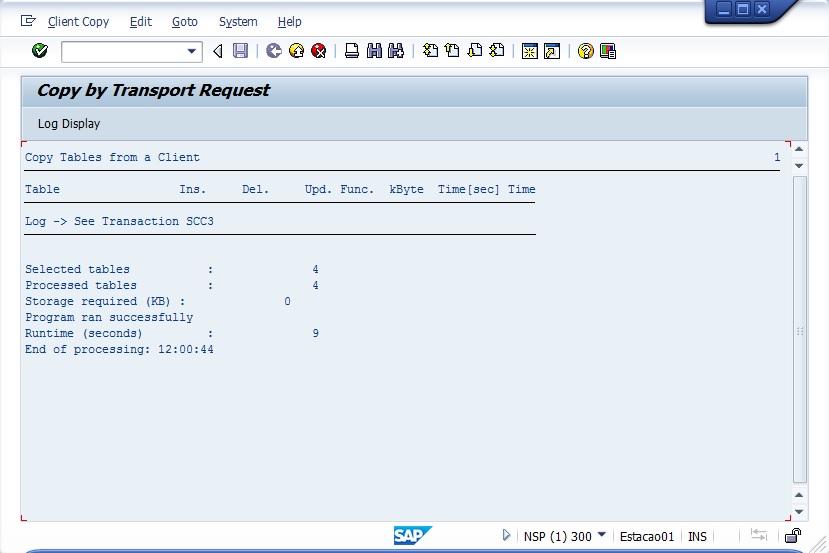Open the Client Copy menu
Image resolution: width=829 pixels, height=553 pixels.
pyautogui.click(x=78, y=21)
